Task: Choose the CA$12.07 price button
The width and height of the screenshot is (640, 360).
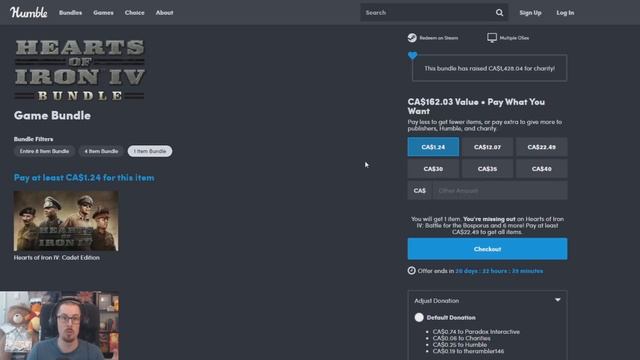Action: [487, 147]
